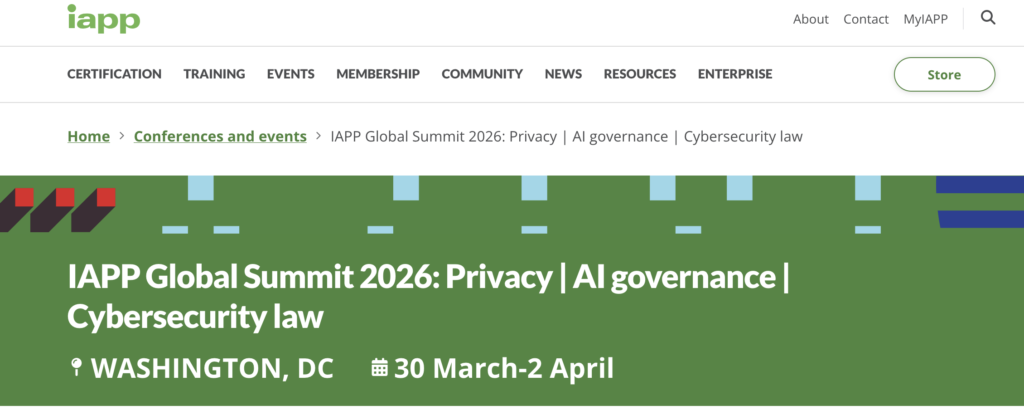This screenshot has width=1024, height=420.
Task: Click the location pin icon by Washington
Action: tap(76, 368)
